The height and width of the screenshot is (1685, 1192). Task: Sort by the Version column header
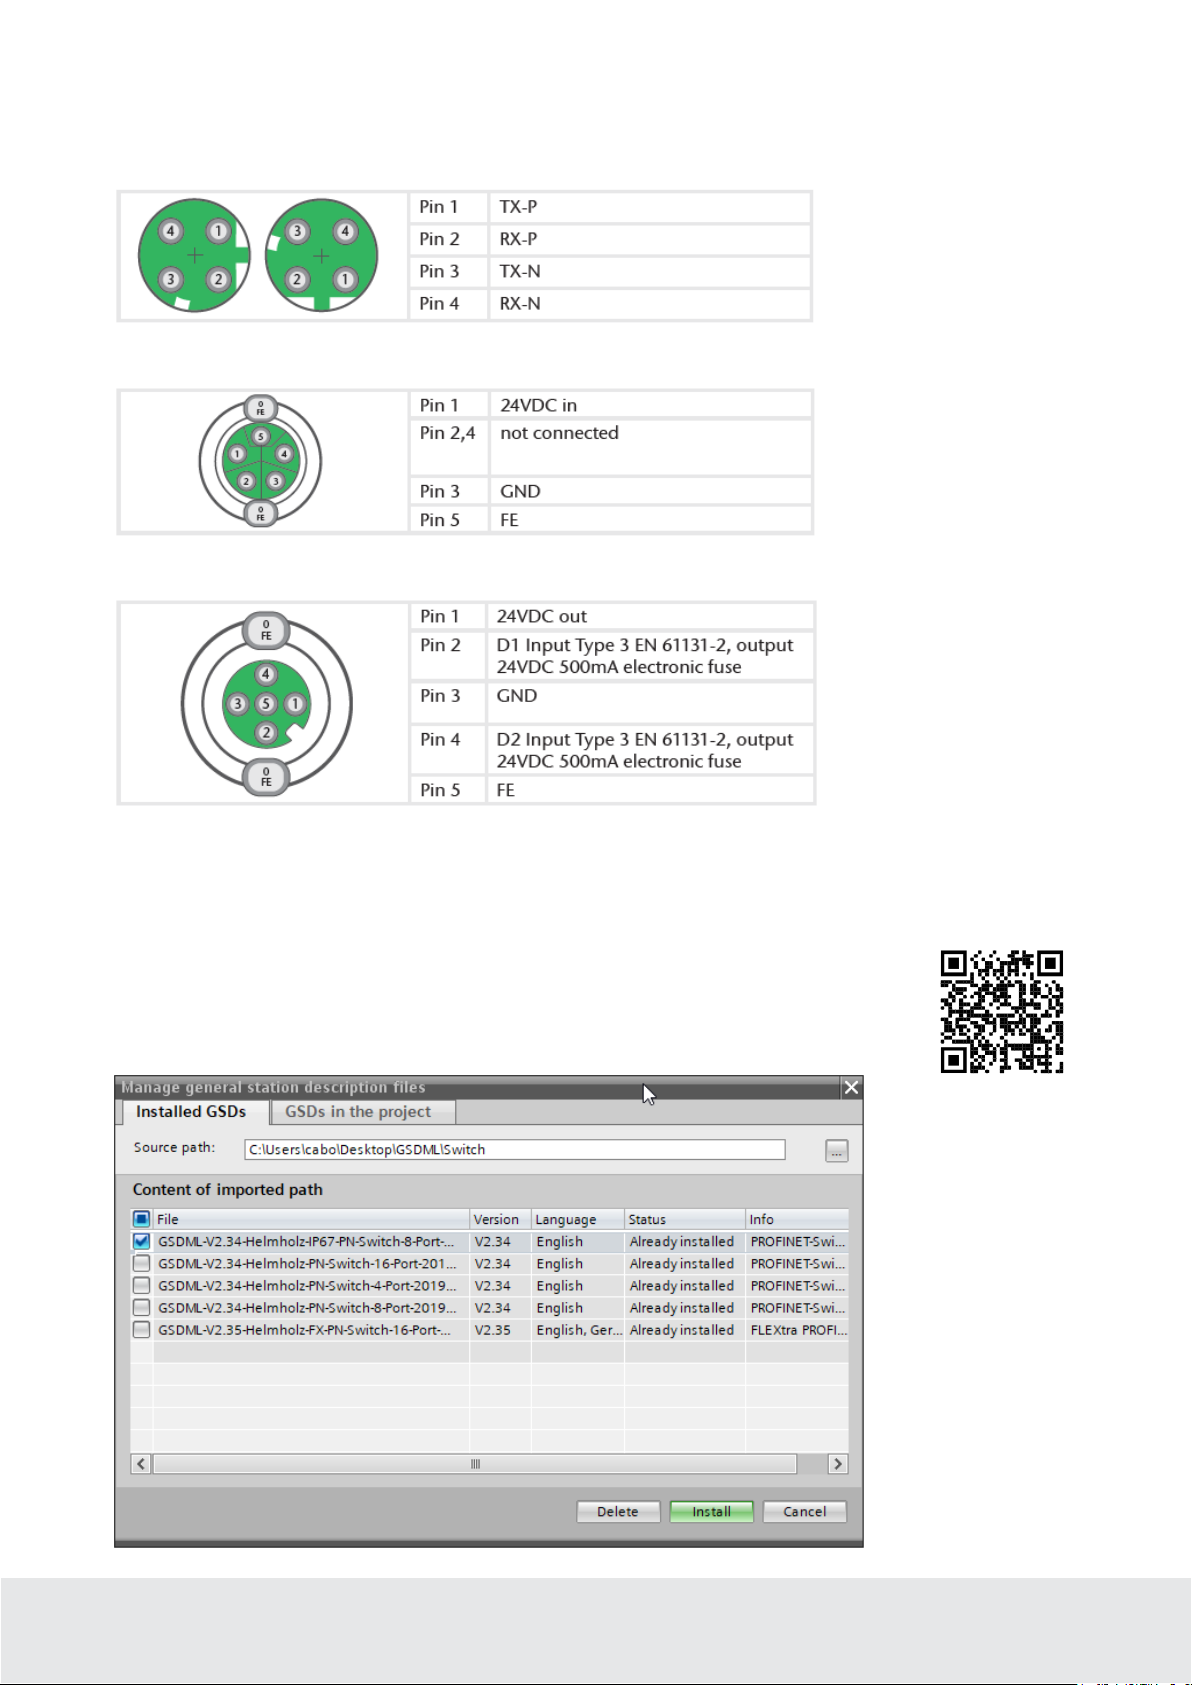coord(500,1219)
